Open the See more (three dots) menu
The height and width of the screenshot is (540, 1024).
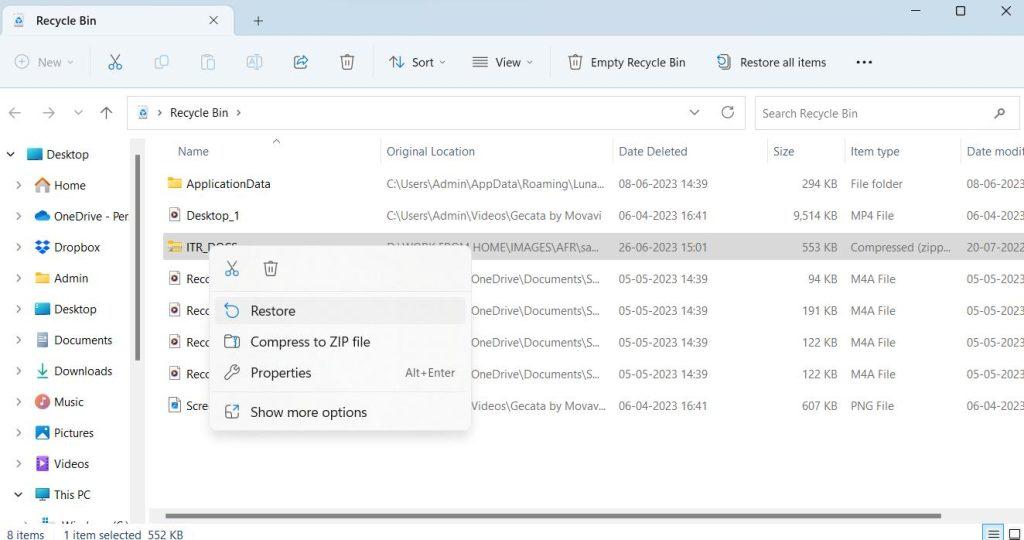click(864, 62)
